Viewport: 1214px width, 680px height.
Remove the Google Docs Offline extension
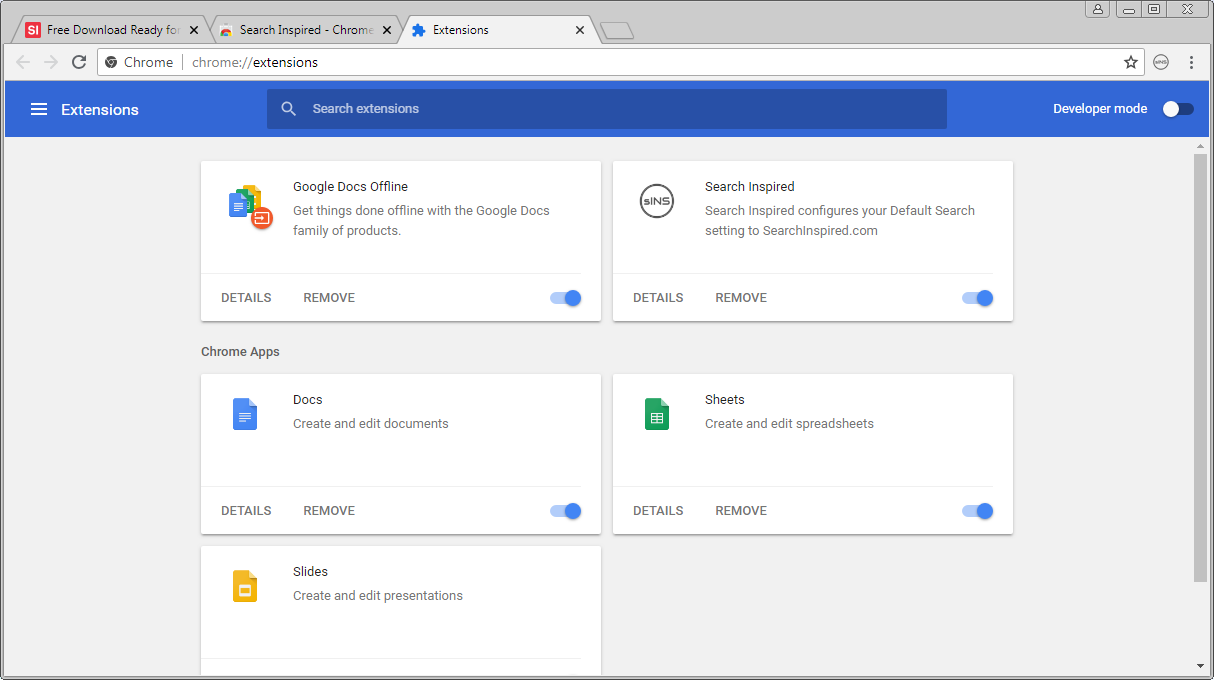pyautogui.click(x=329, y=298)
